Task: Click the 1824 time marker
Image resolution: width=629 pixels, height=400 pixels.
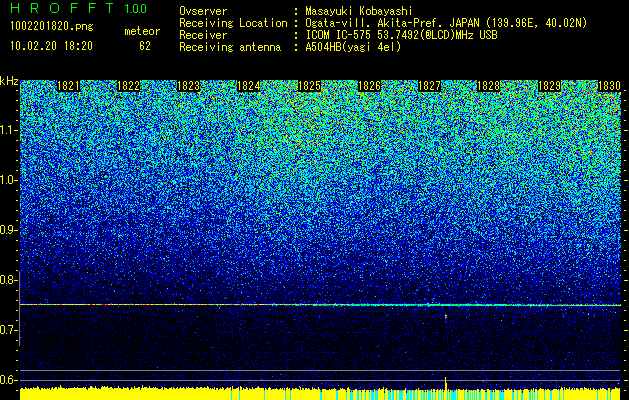Action: click(249, 86)
